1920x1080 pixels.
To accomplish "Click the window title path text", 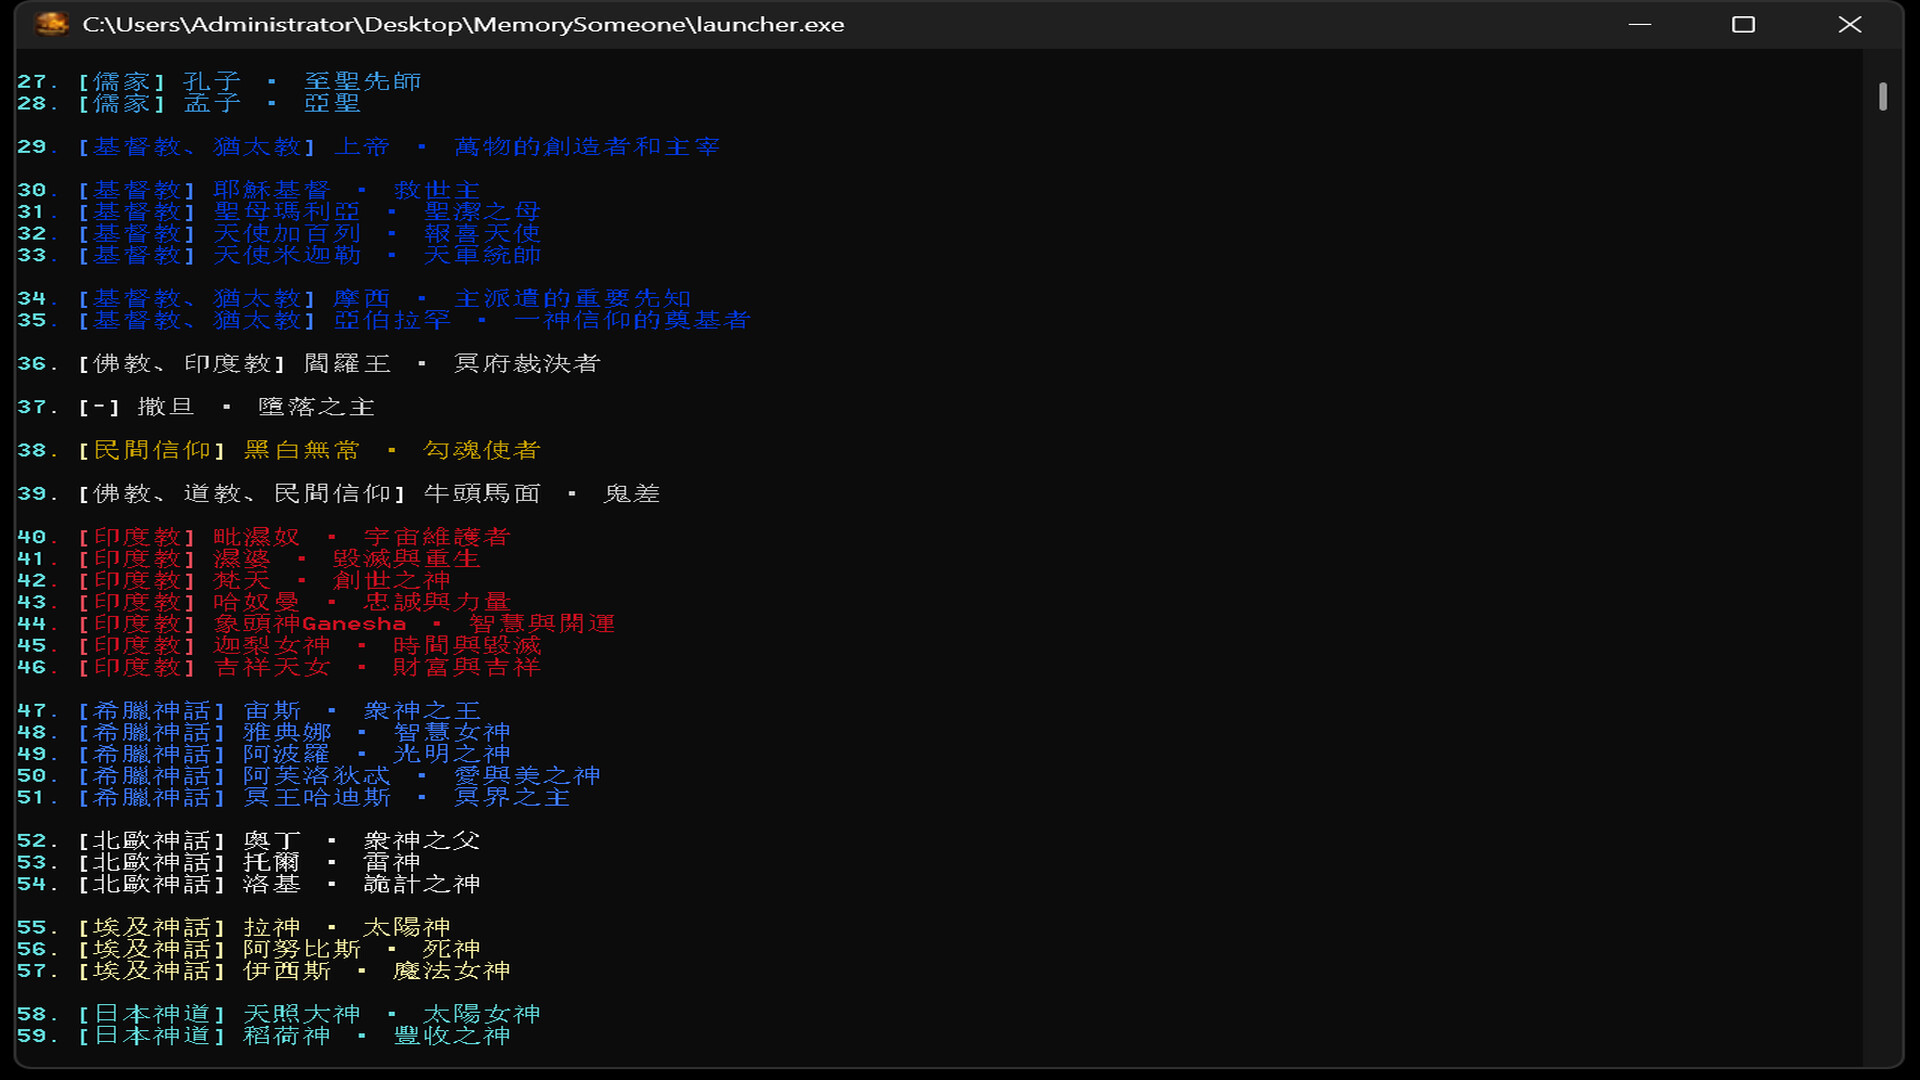I will tap(463, 24).
